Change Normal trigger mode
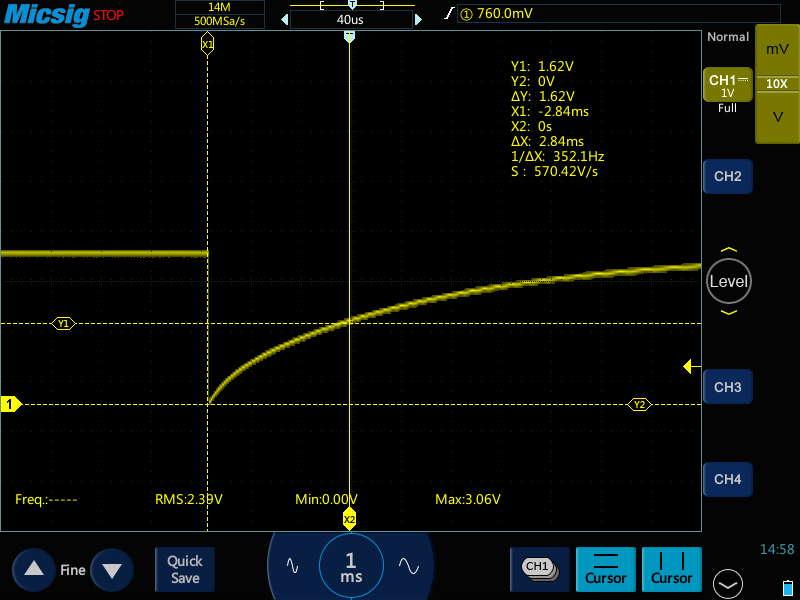This screenshot has width=800, height=600. click(x=728, y=37)
